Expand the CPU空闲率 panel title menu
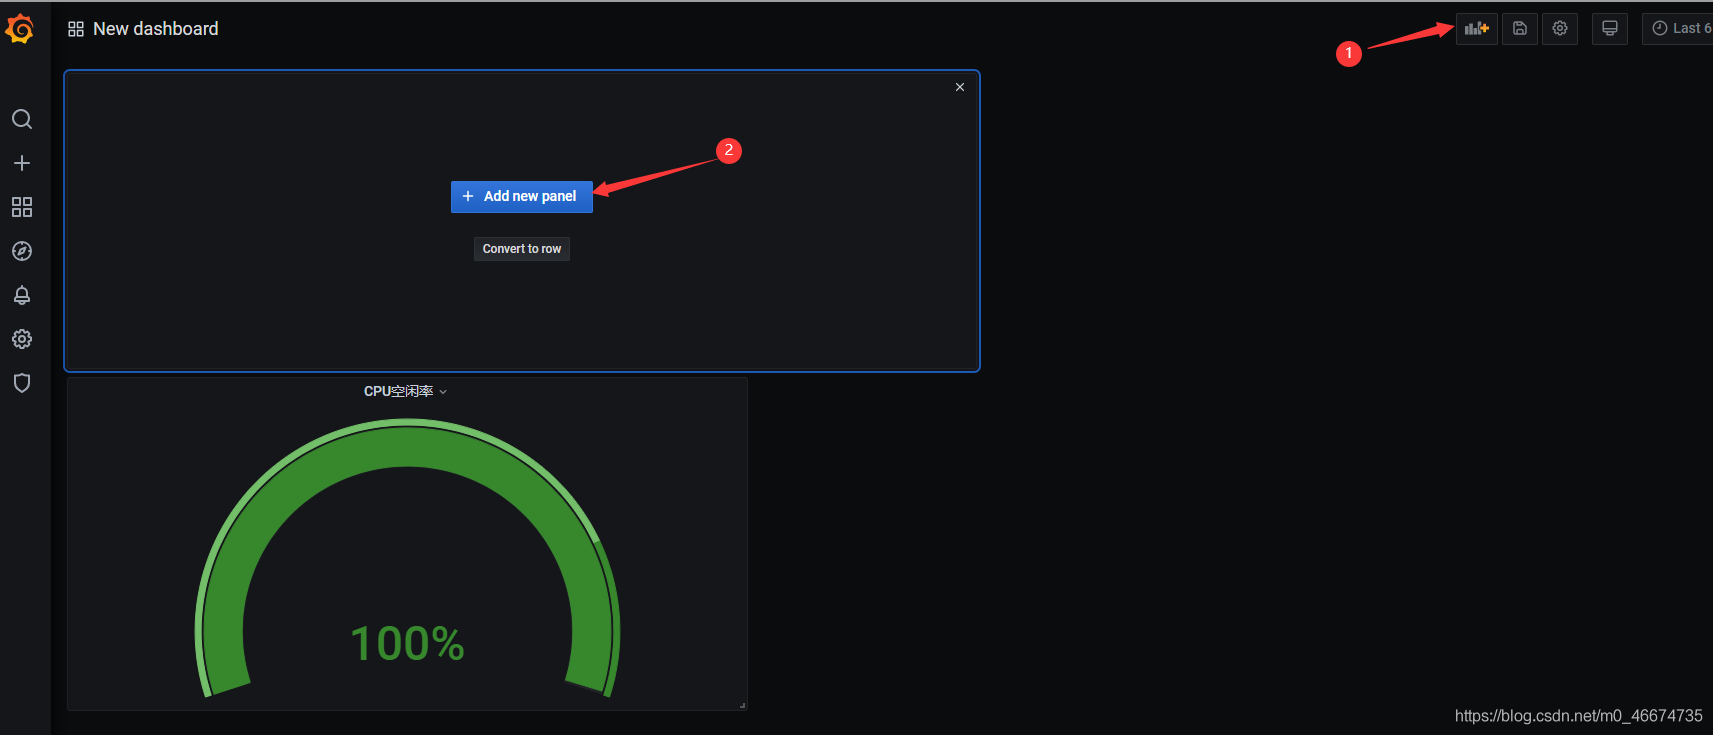This screenshot has height=735, width=1713. [405, 391]
